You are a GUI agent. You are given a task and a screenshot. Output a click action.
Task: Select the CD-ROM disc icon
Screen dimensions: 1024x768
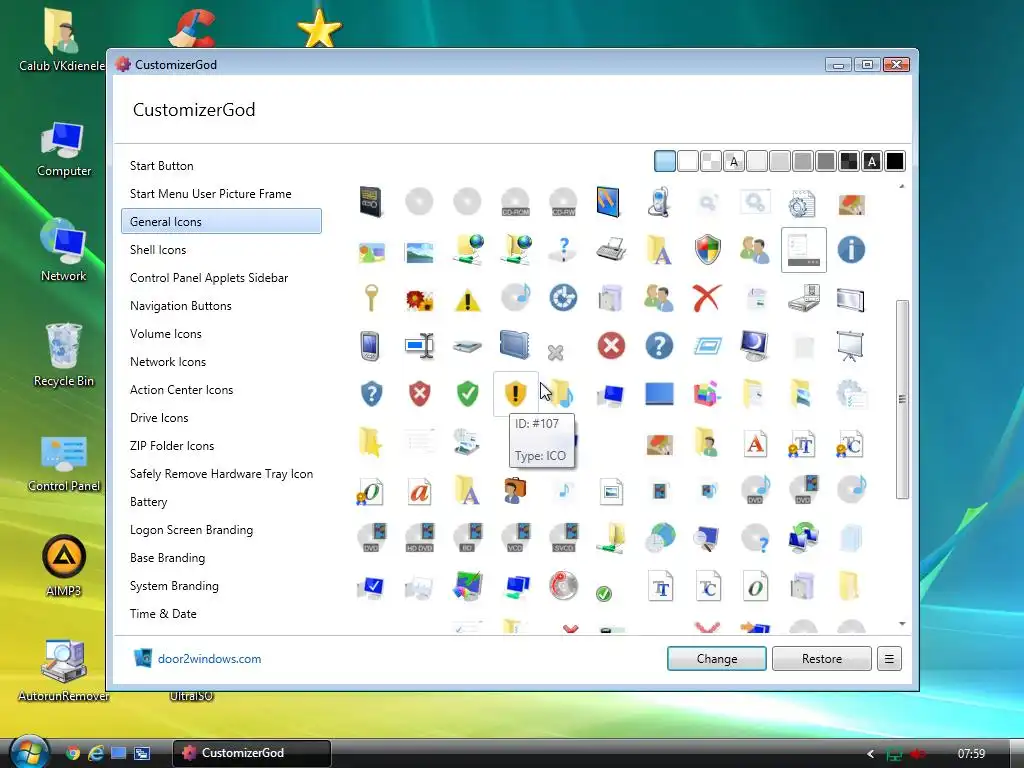515,202
